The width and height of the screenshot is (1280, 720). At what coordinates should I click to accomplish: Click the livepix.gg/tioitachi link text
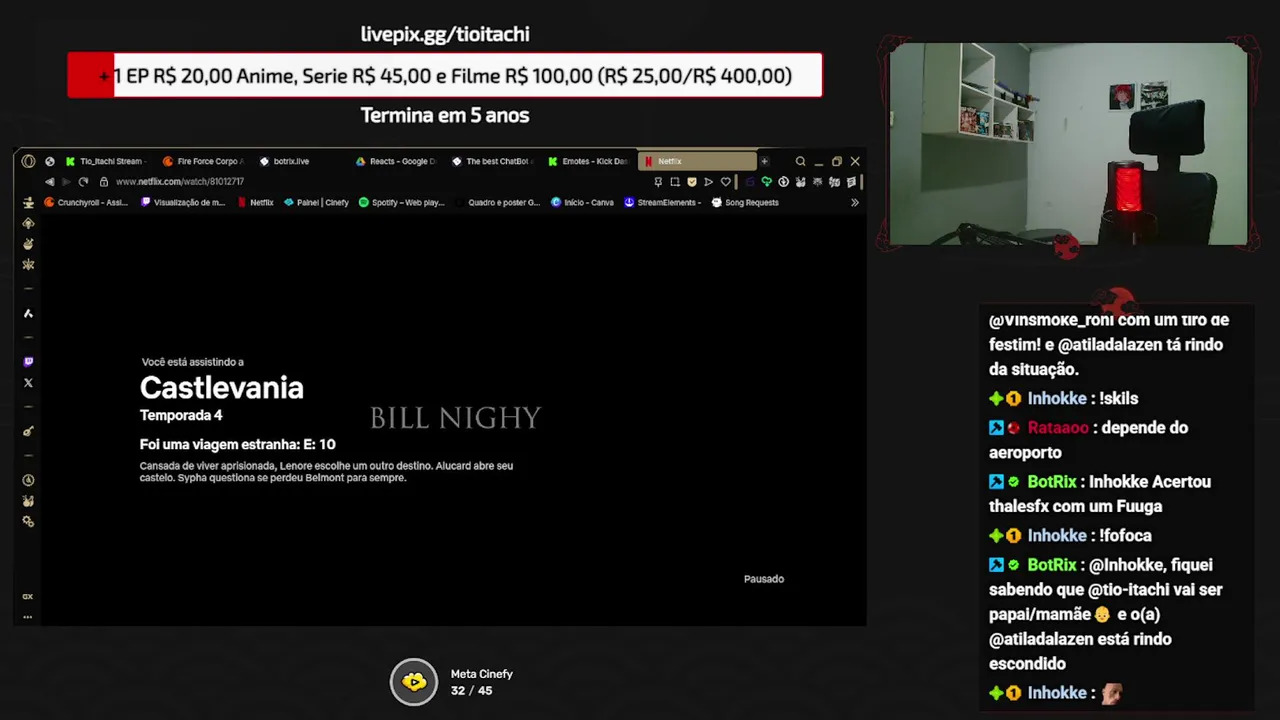[445, 34]
